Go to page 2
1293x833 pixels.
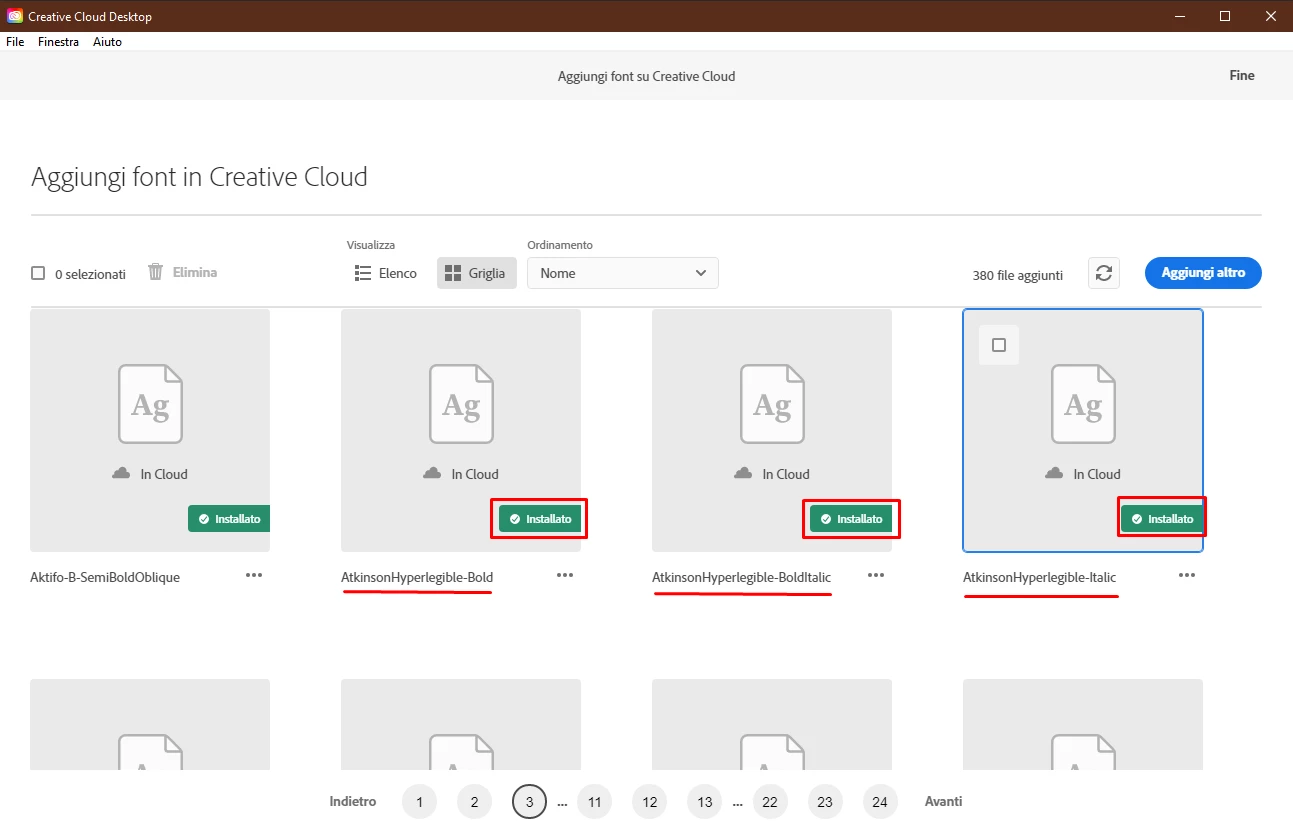[x=474, y=802]
